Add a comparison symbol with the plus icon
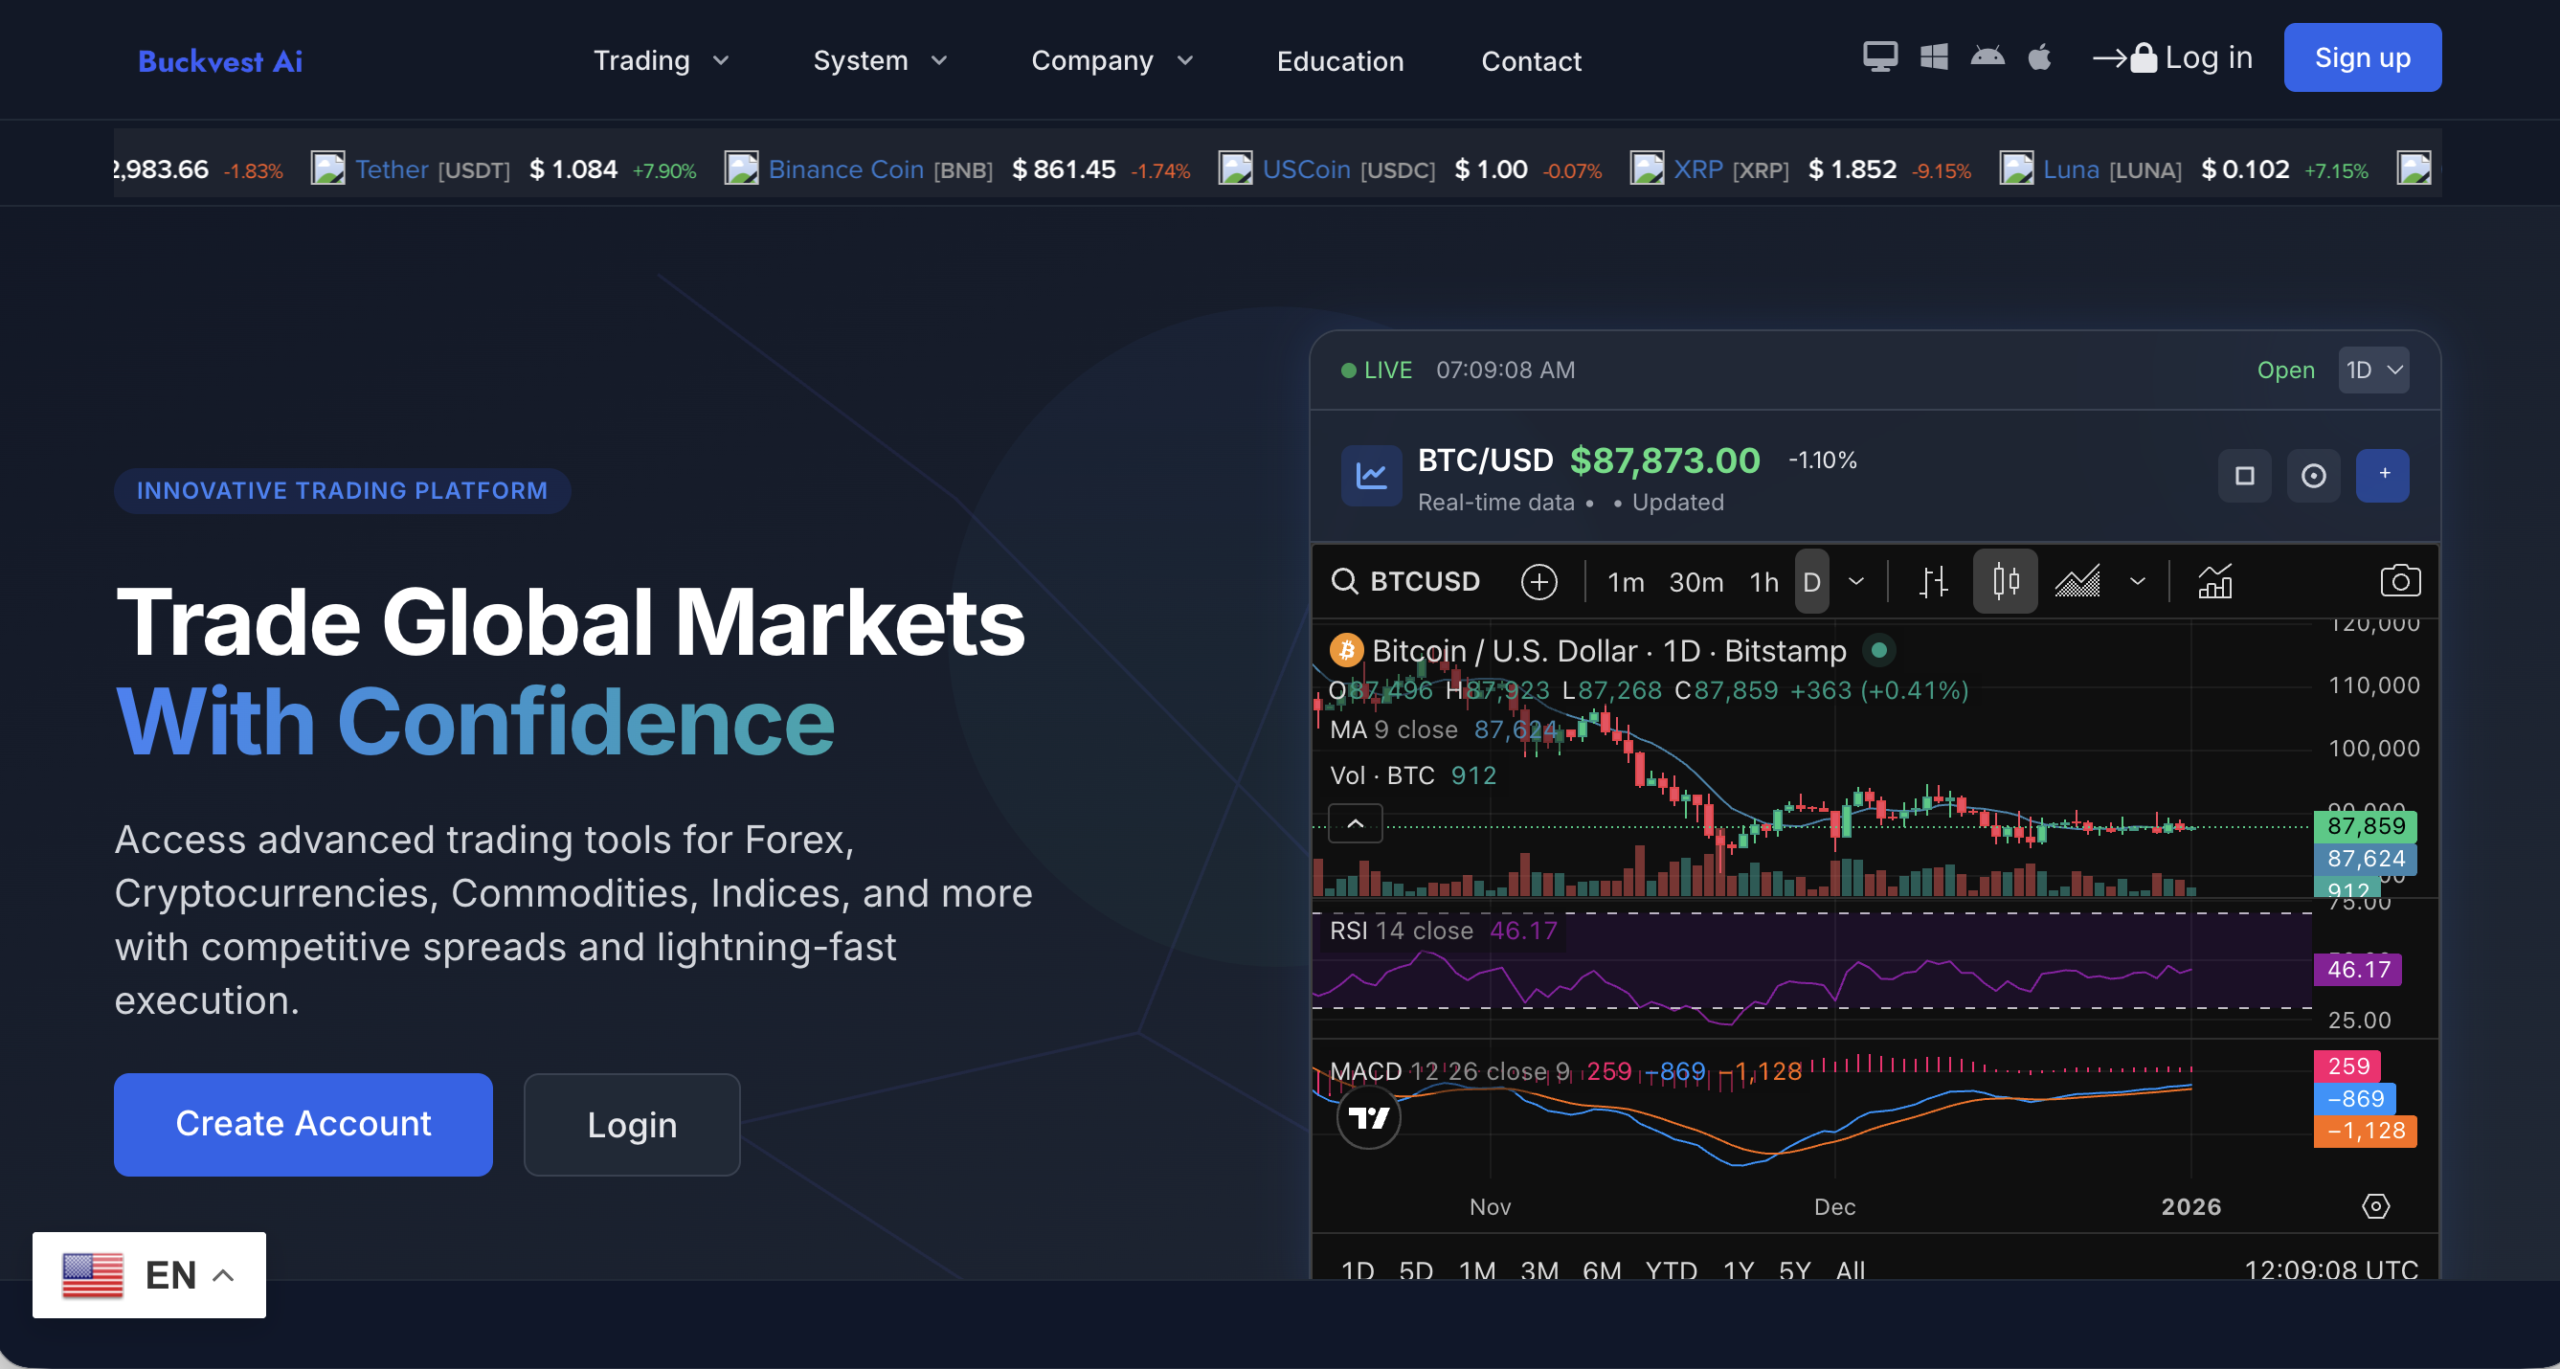The height and width of the screenshot is (1369, 2560). pyautogui.click(x=1539, y=581)
